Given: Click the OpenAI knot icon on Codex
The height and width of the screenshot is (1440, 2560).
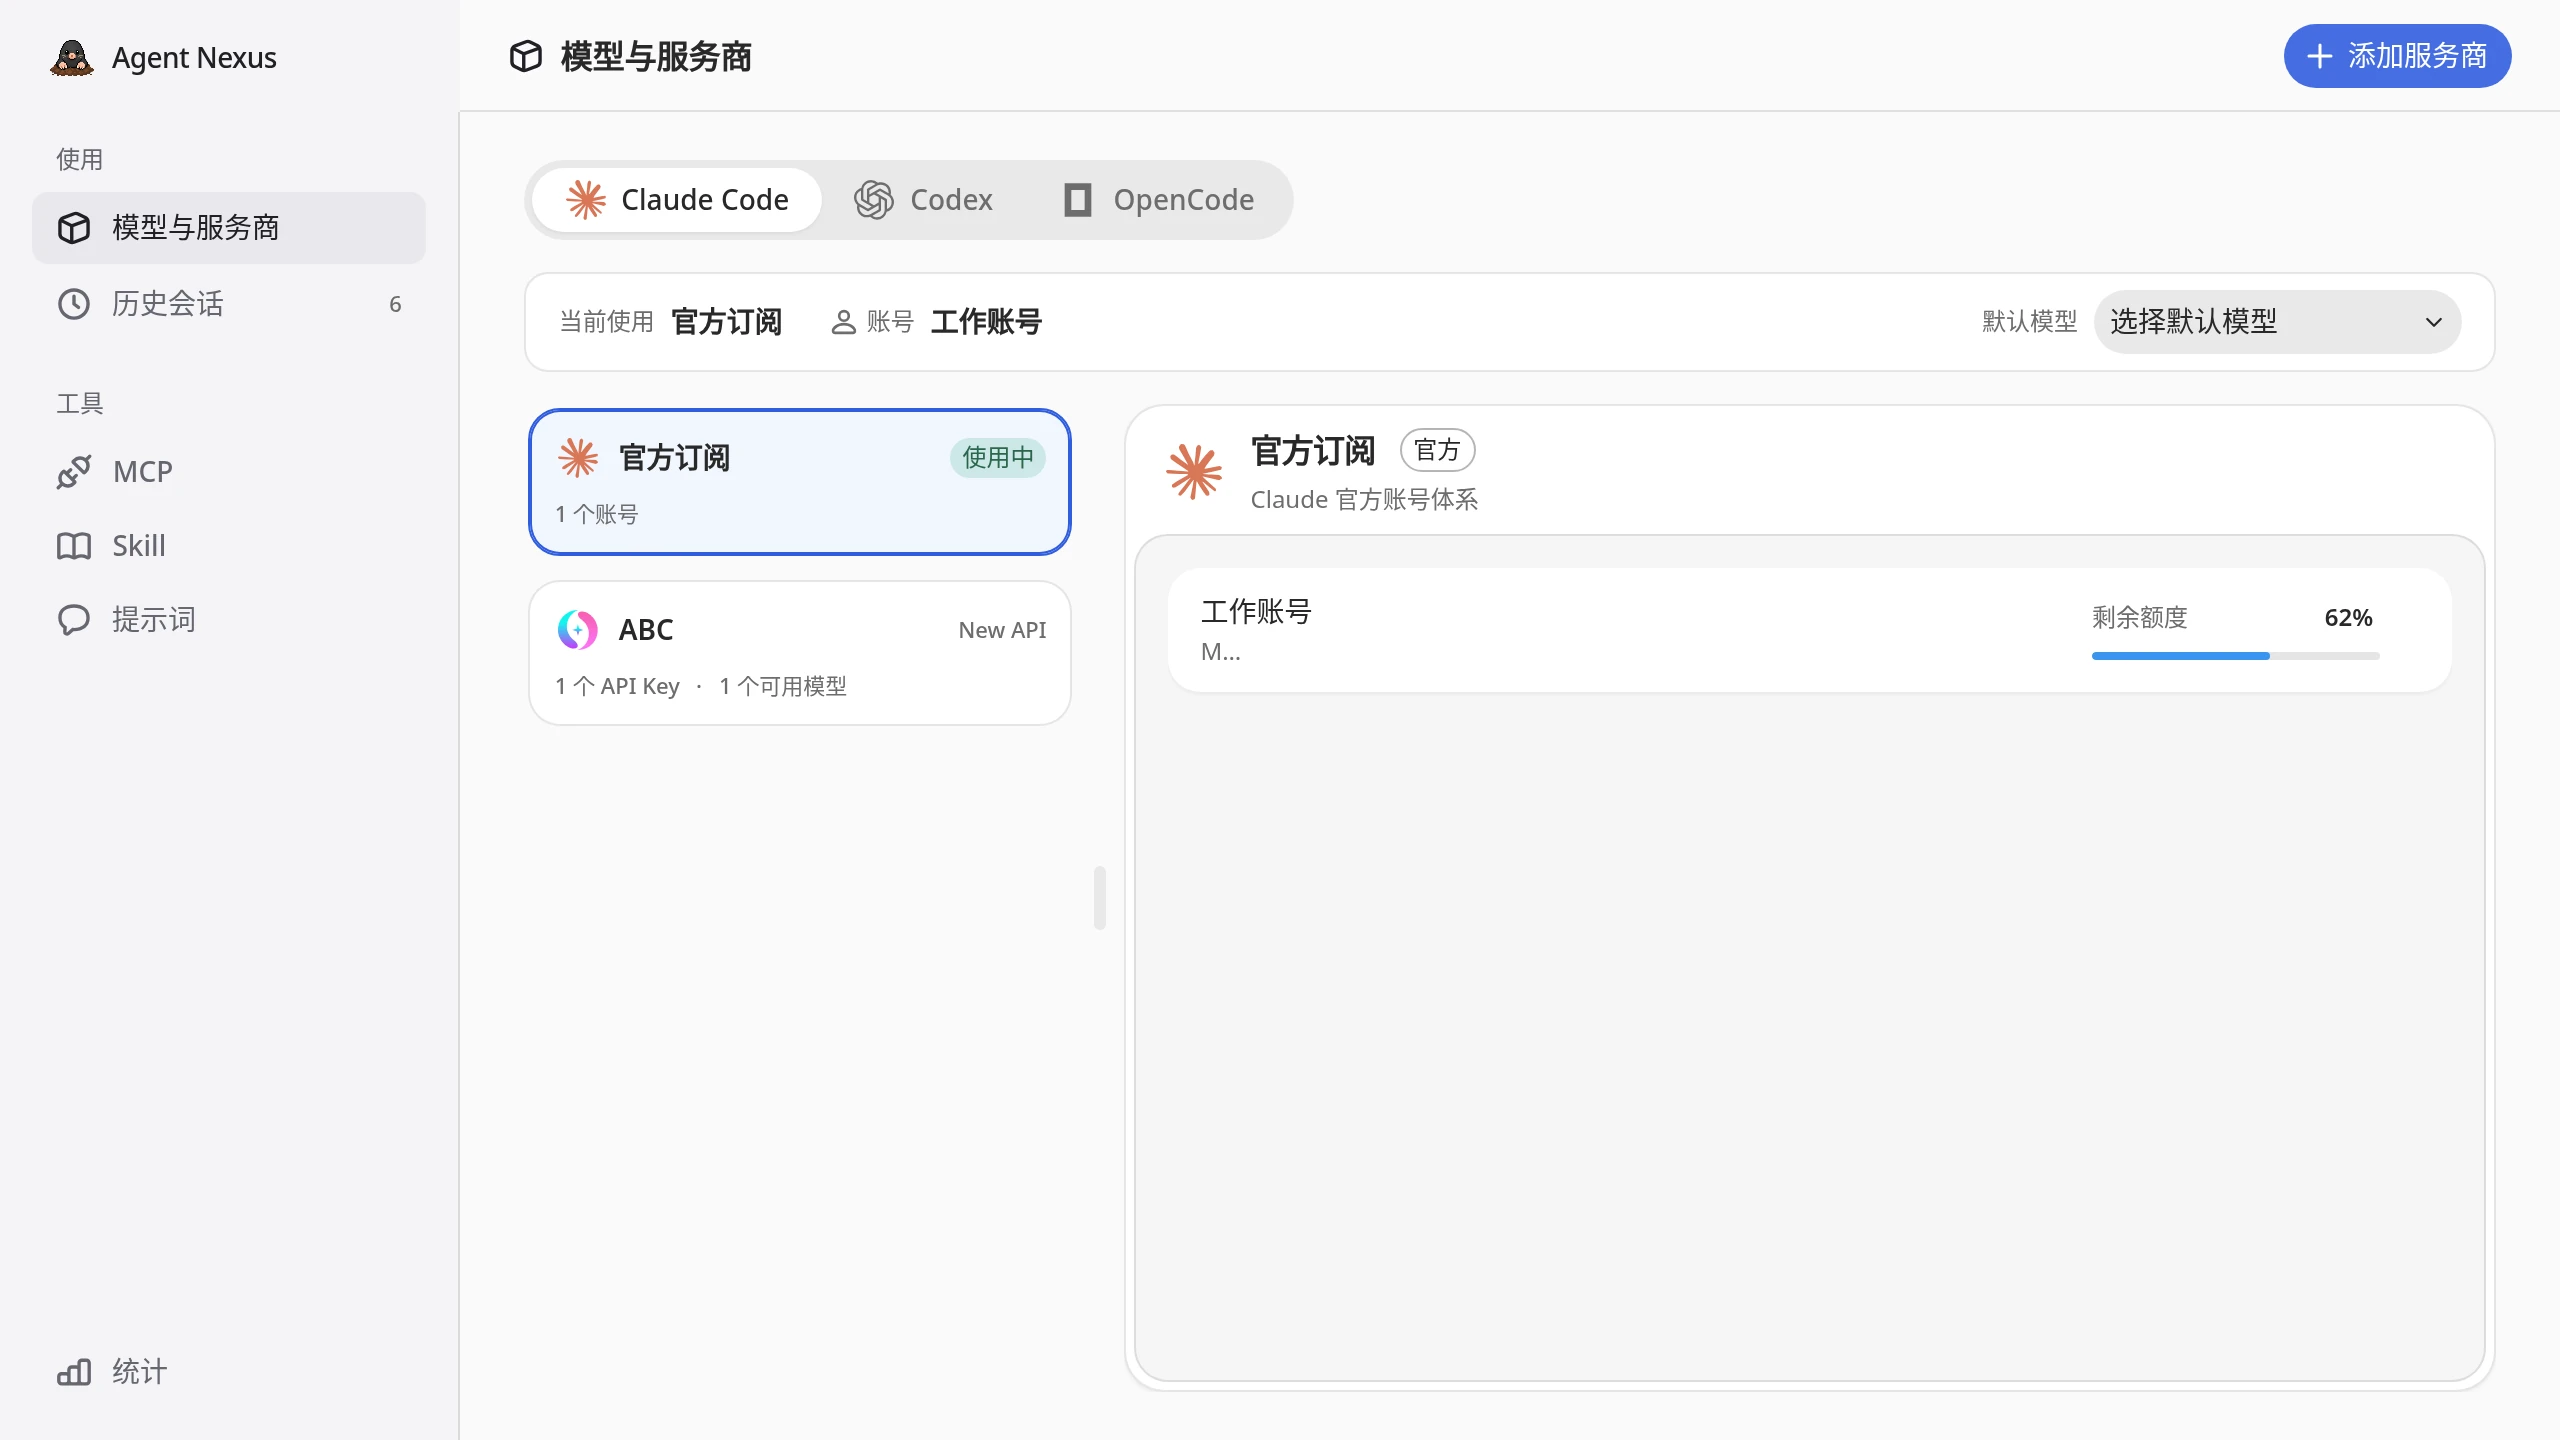Looking at the screenshot, I should pos(873,200).
